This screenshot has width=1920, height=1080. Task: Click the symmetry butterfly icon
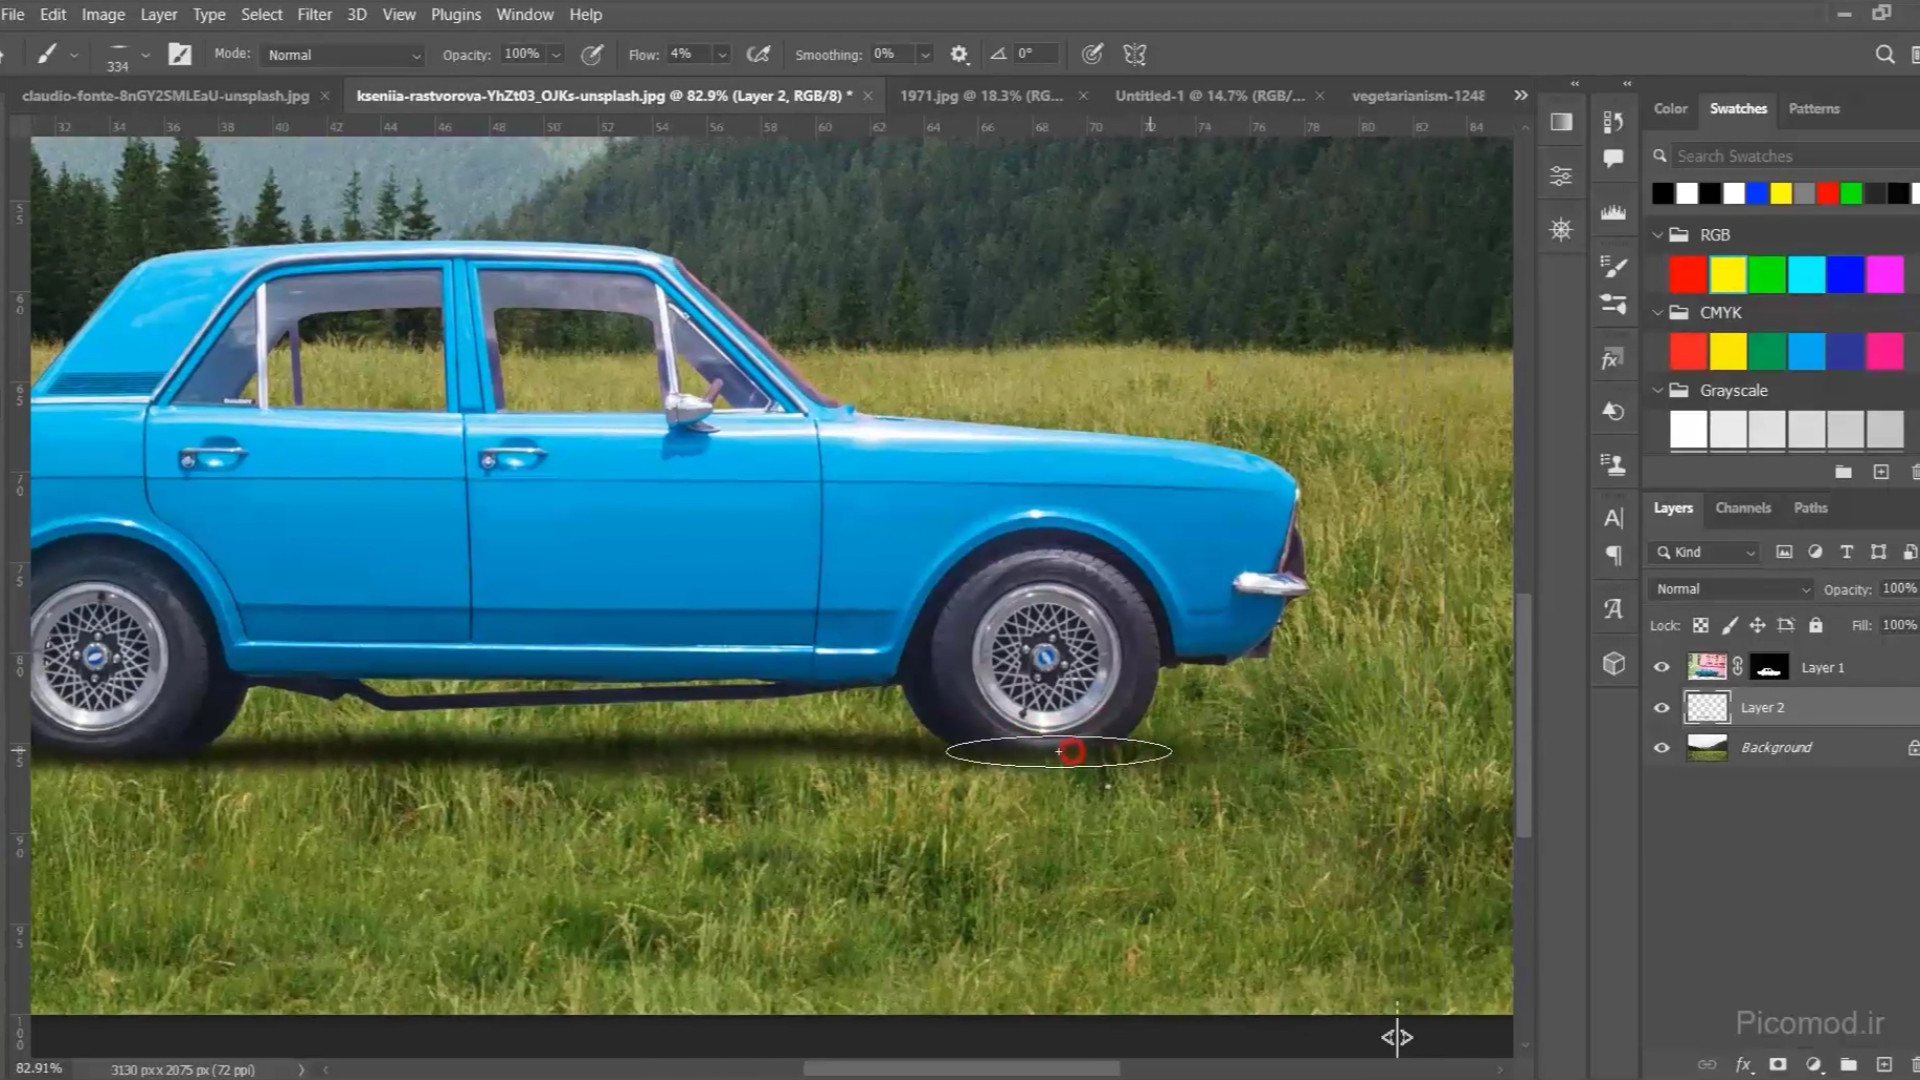coord(1134,55)
